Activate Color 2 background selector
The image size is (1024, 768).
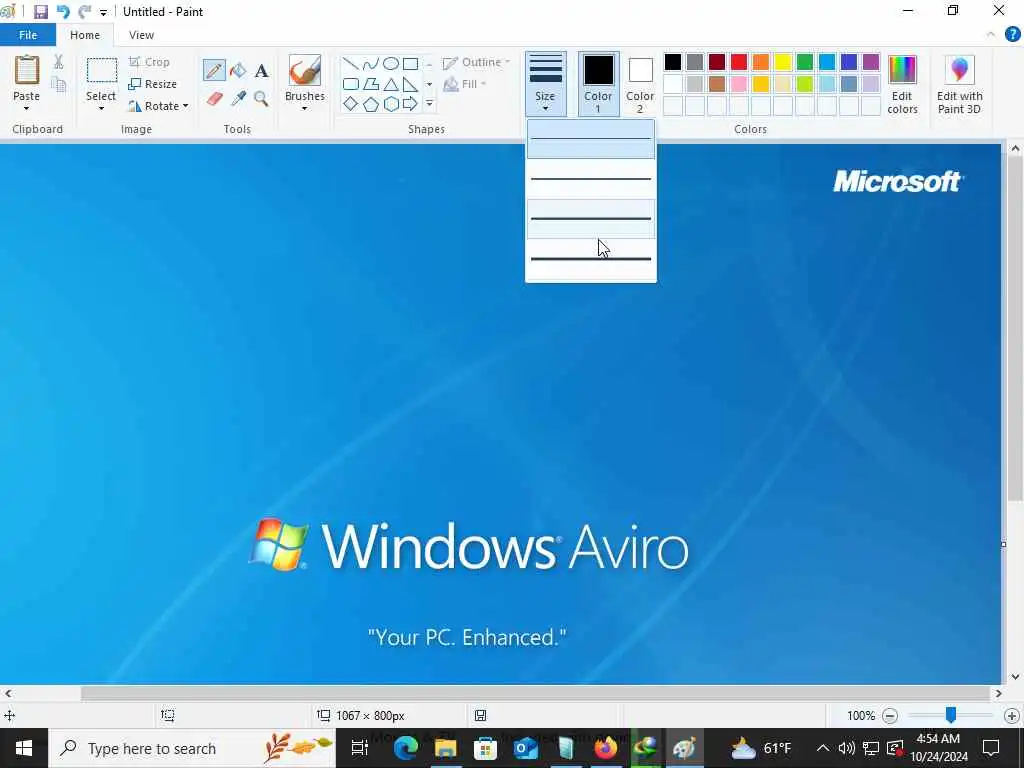click(640, 84)
